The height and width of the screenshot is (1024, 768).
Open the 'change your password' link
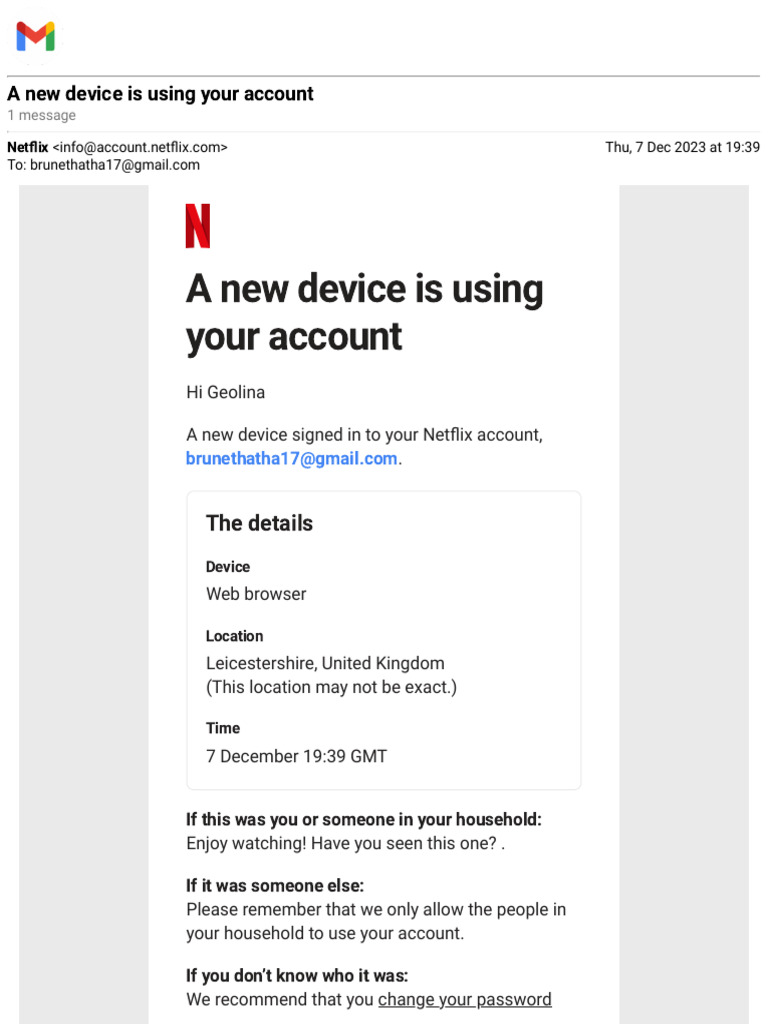coord(464,999)
